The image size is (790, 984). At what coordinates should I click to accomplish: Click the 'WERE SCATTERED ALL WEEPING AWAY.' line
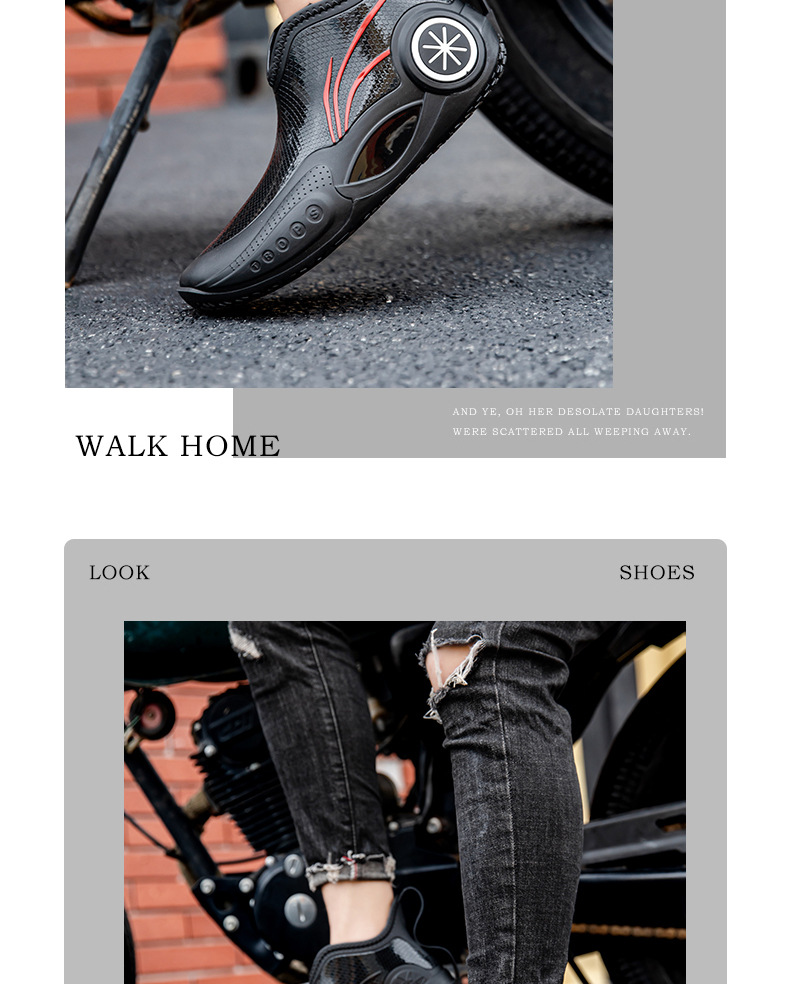click(572, 432)
